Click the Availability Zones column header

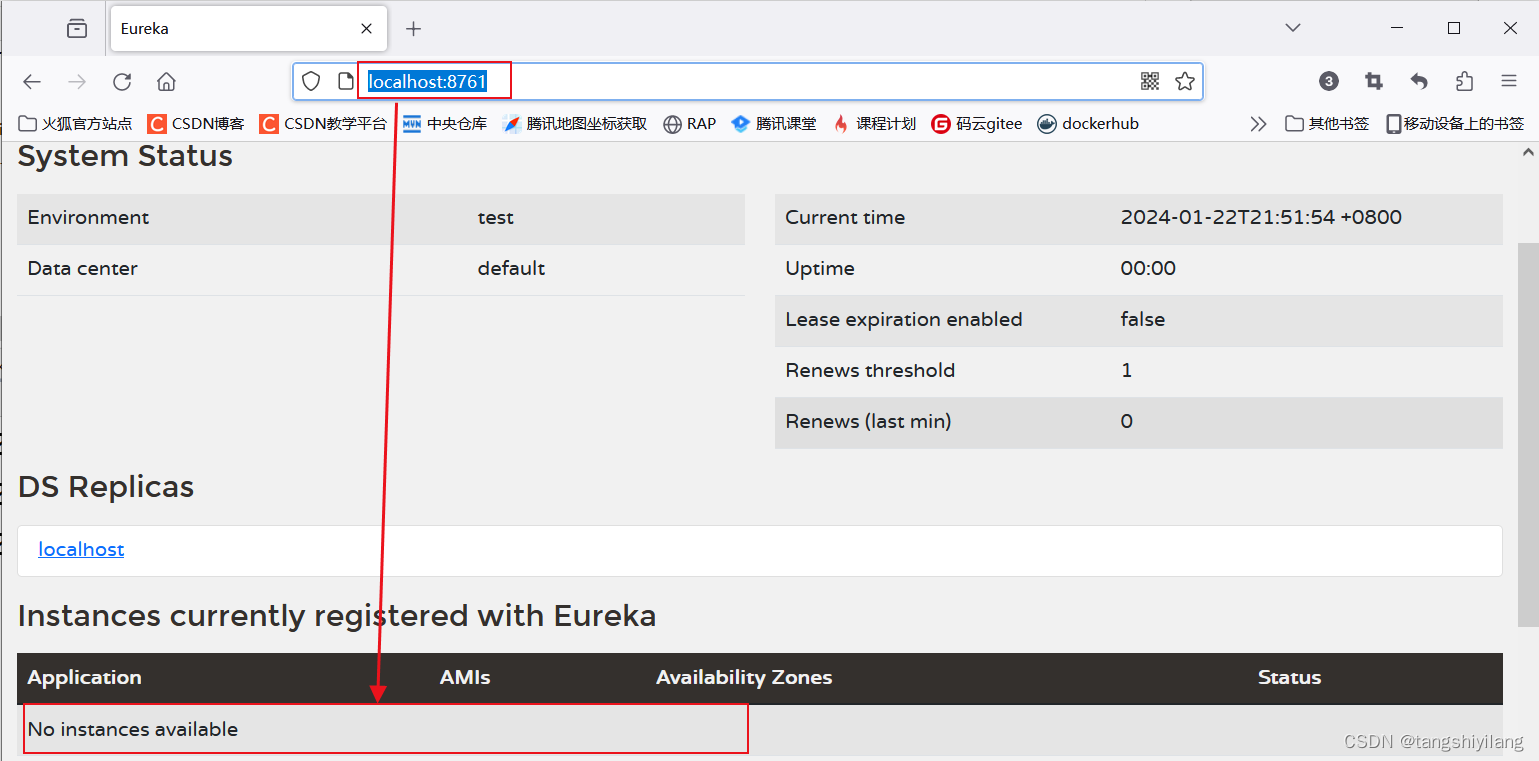click(x=744, y=678)
